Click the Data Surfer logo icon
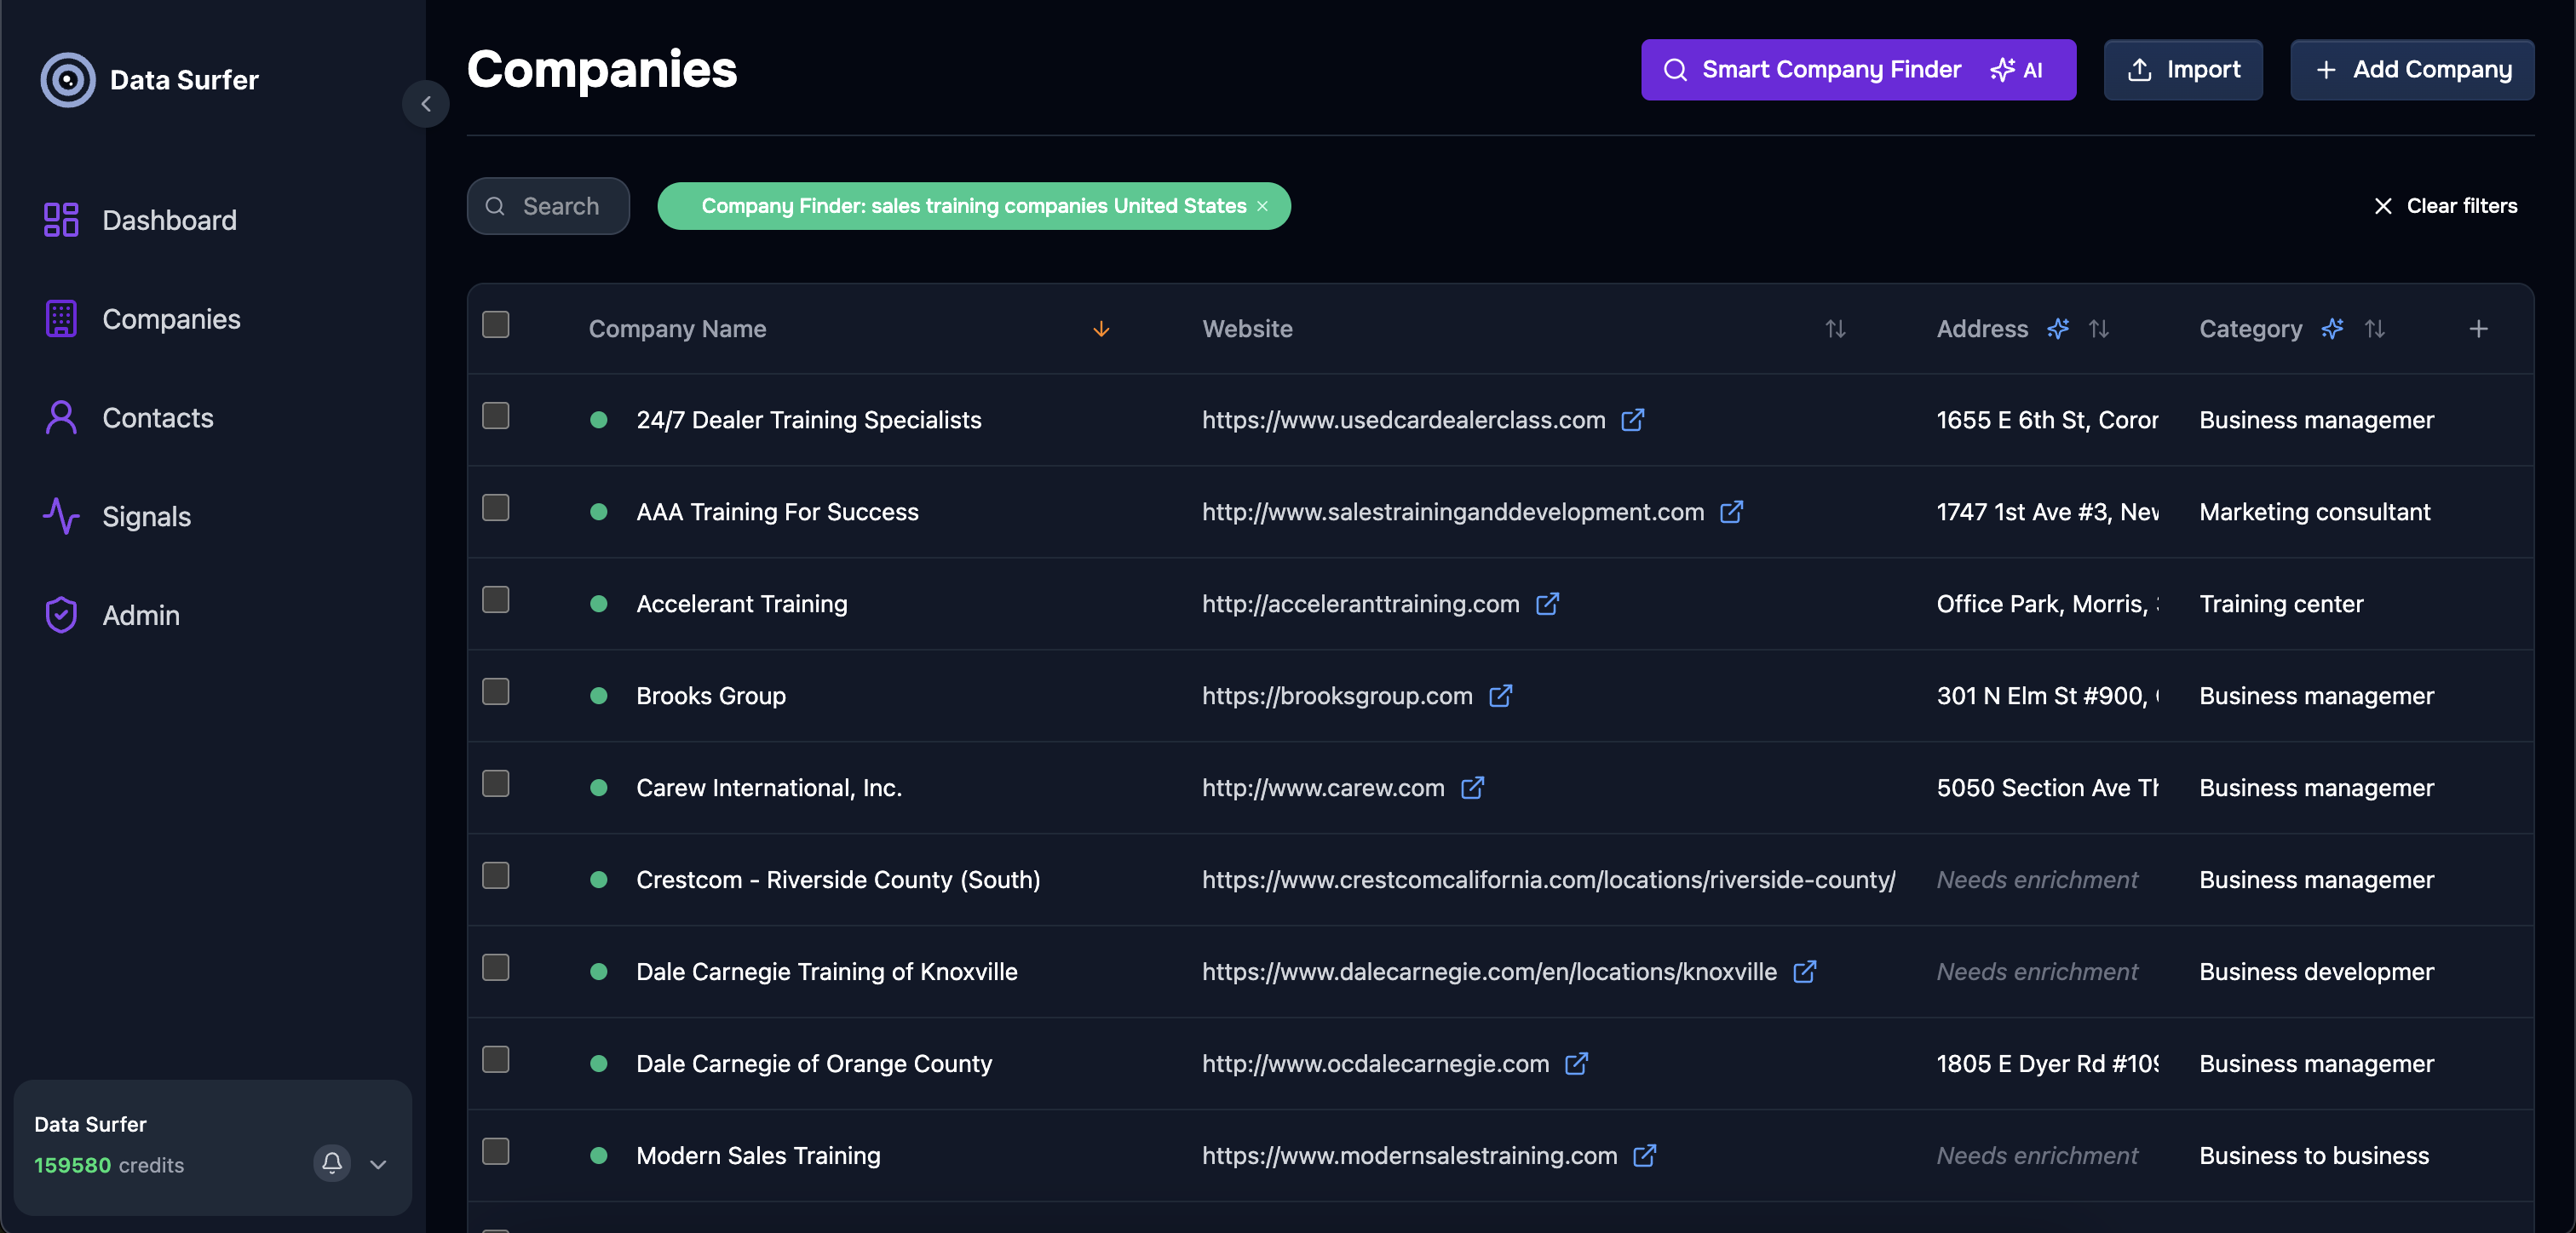 coord(67,79)
